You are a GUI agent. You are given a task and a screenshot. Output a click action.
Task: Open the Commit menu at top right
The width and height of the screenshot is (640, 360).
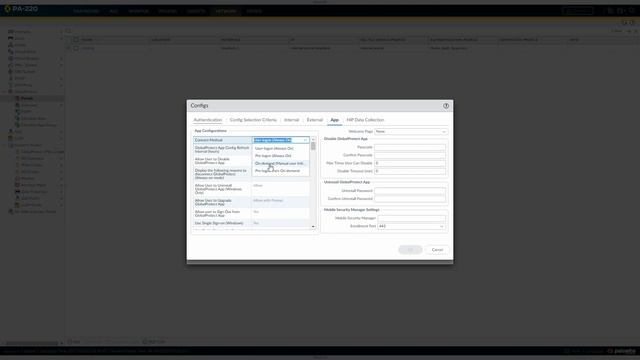(x=578, y=11)
